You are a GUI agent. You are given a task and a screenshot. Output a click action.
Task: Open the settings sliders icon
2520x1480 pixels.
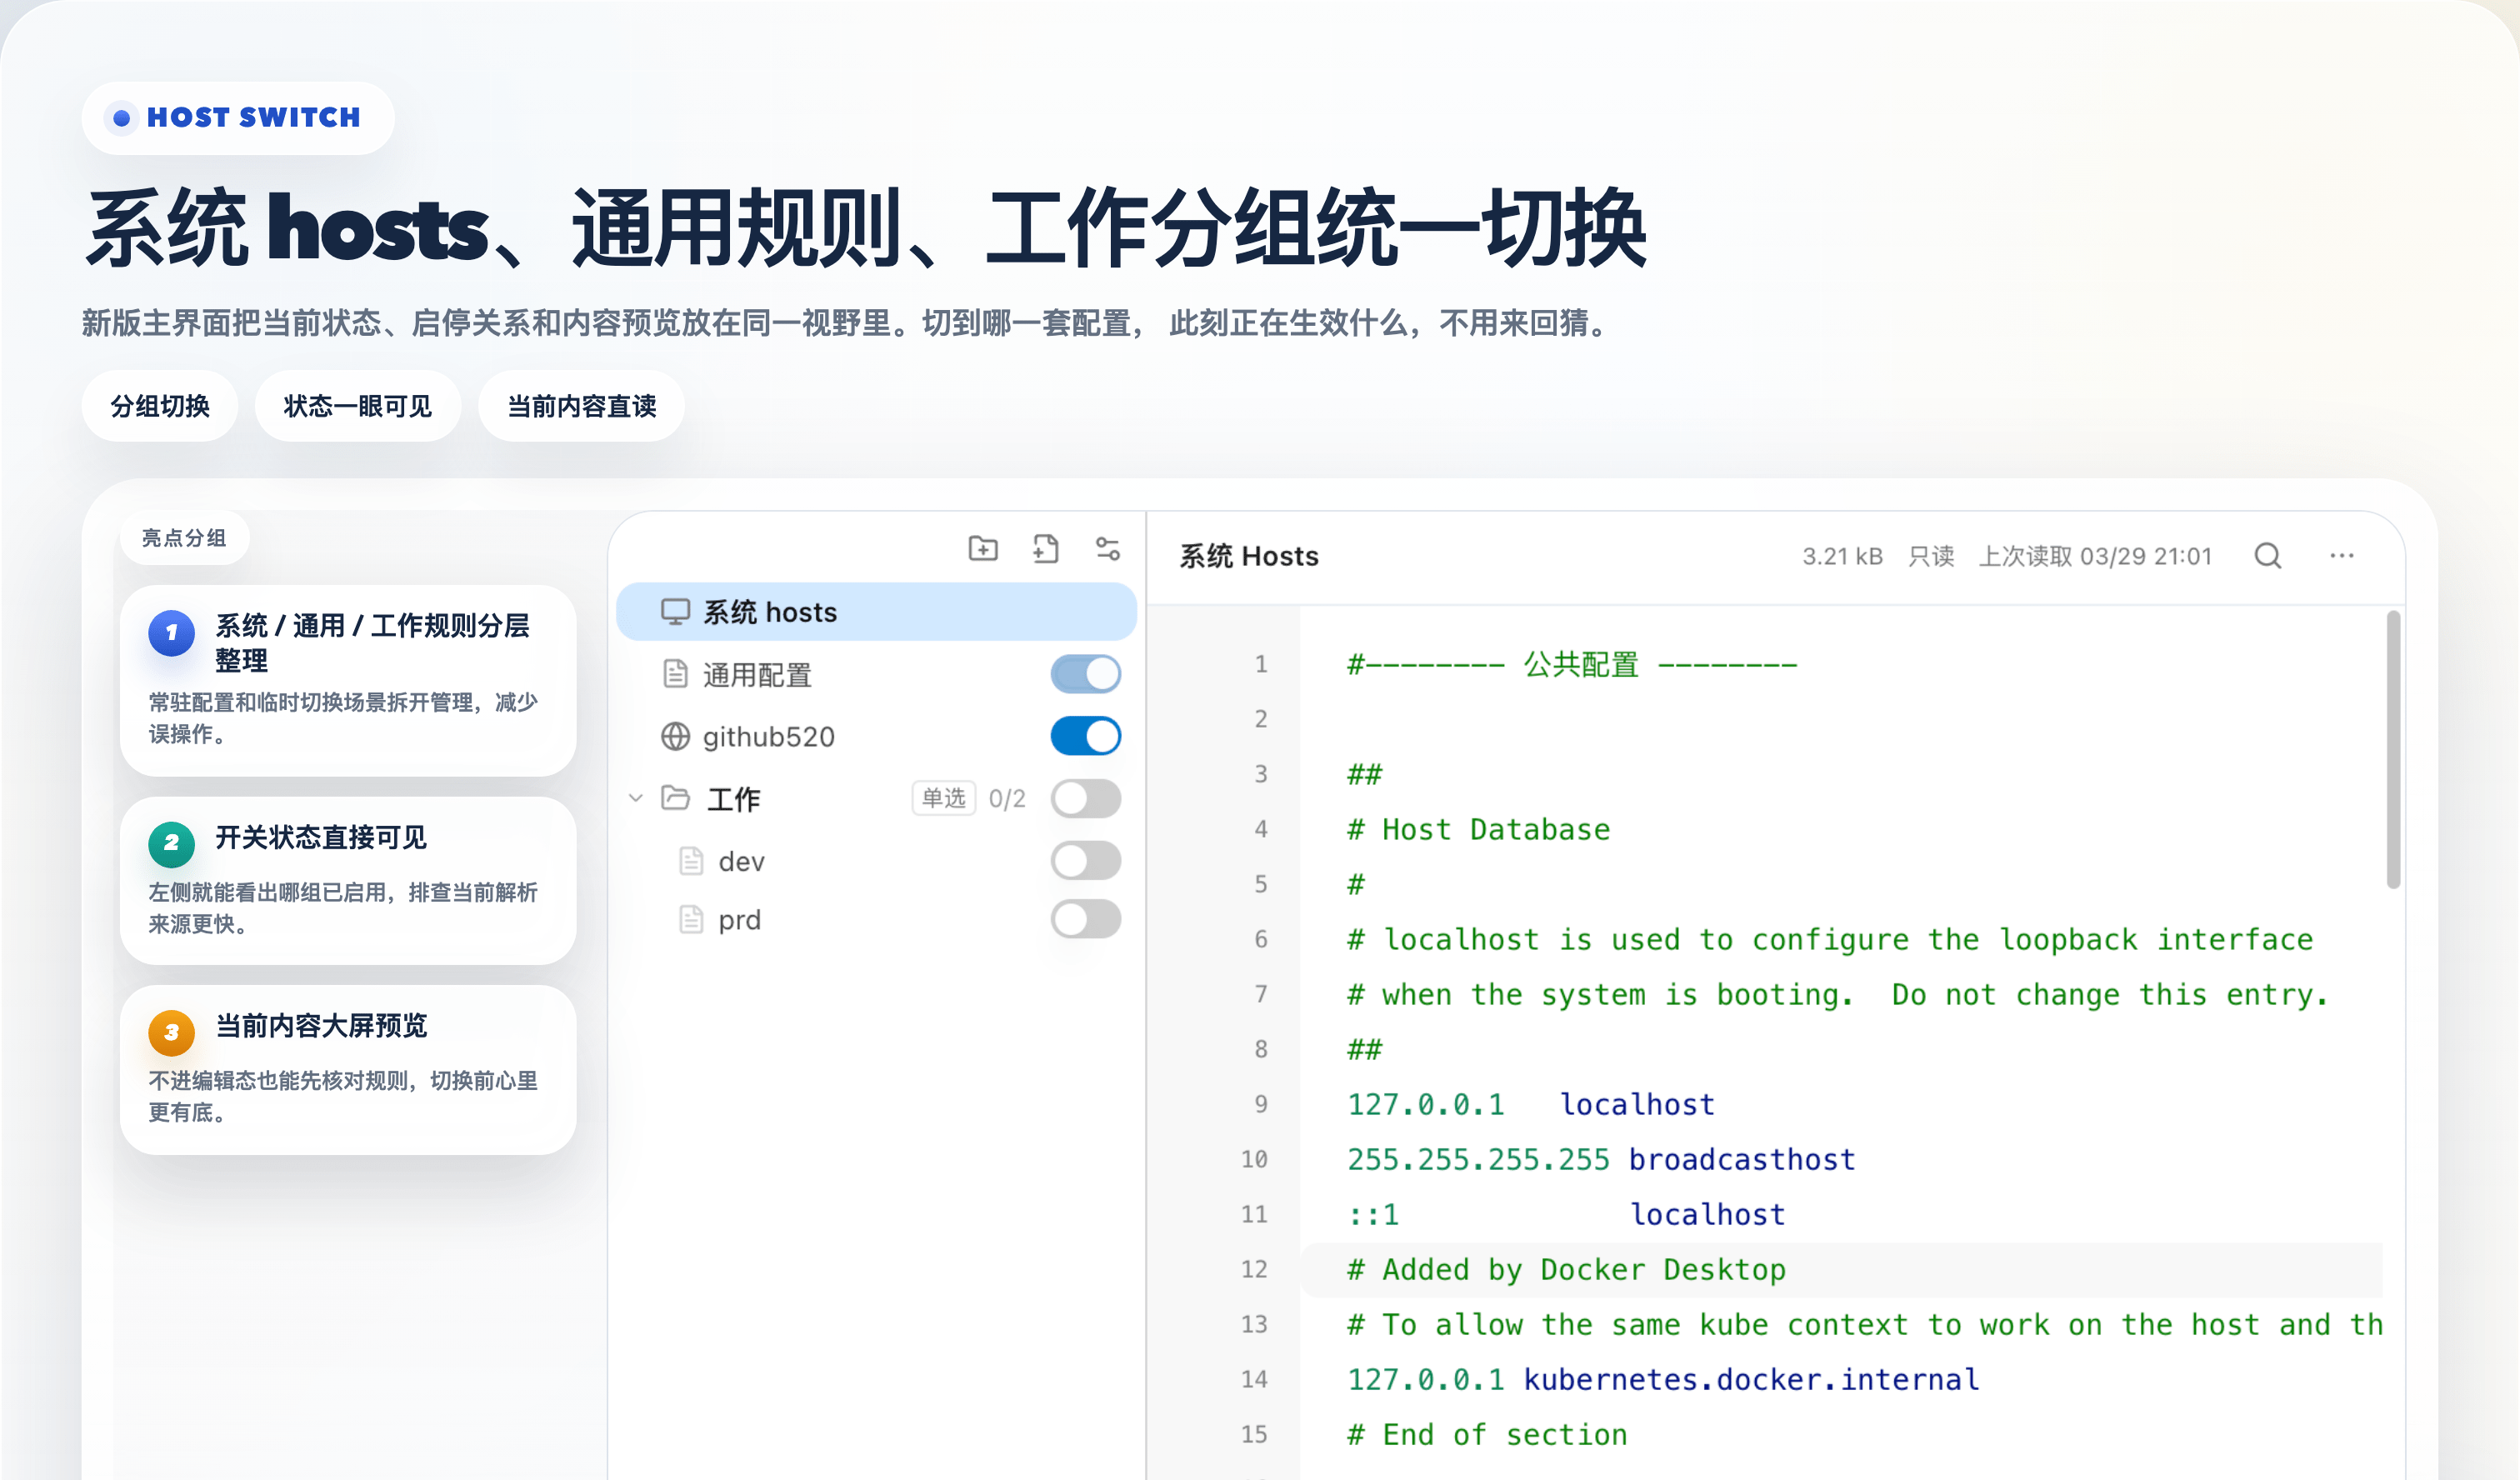pos(1107,548)
